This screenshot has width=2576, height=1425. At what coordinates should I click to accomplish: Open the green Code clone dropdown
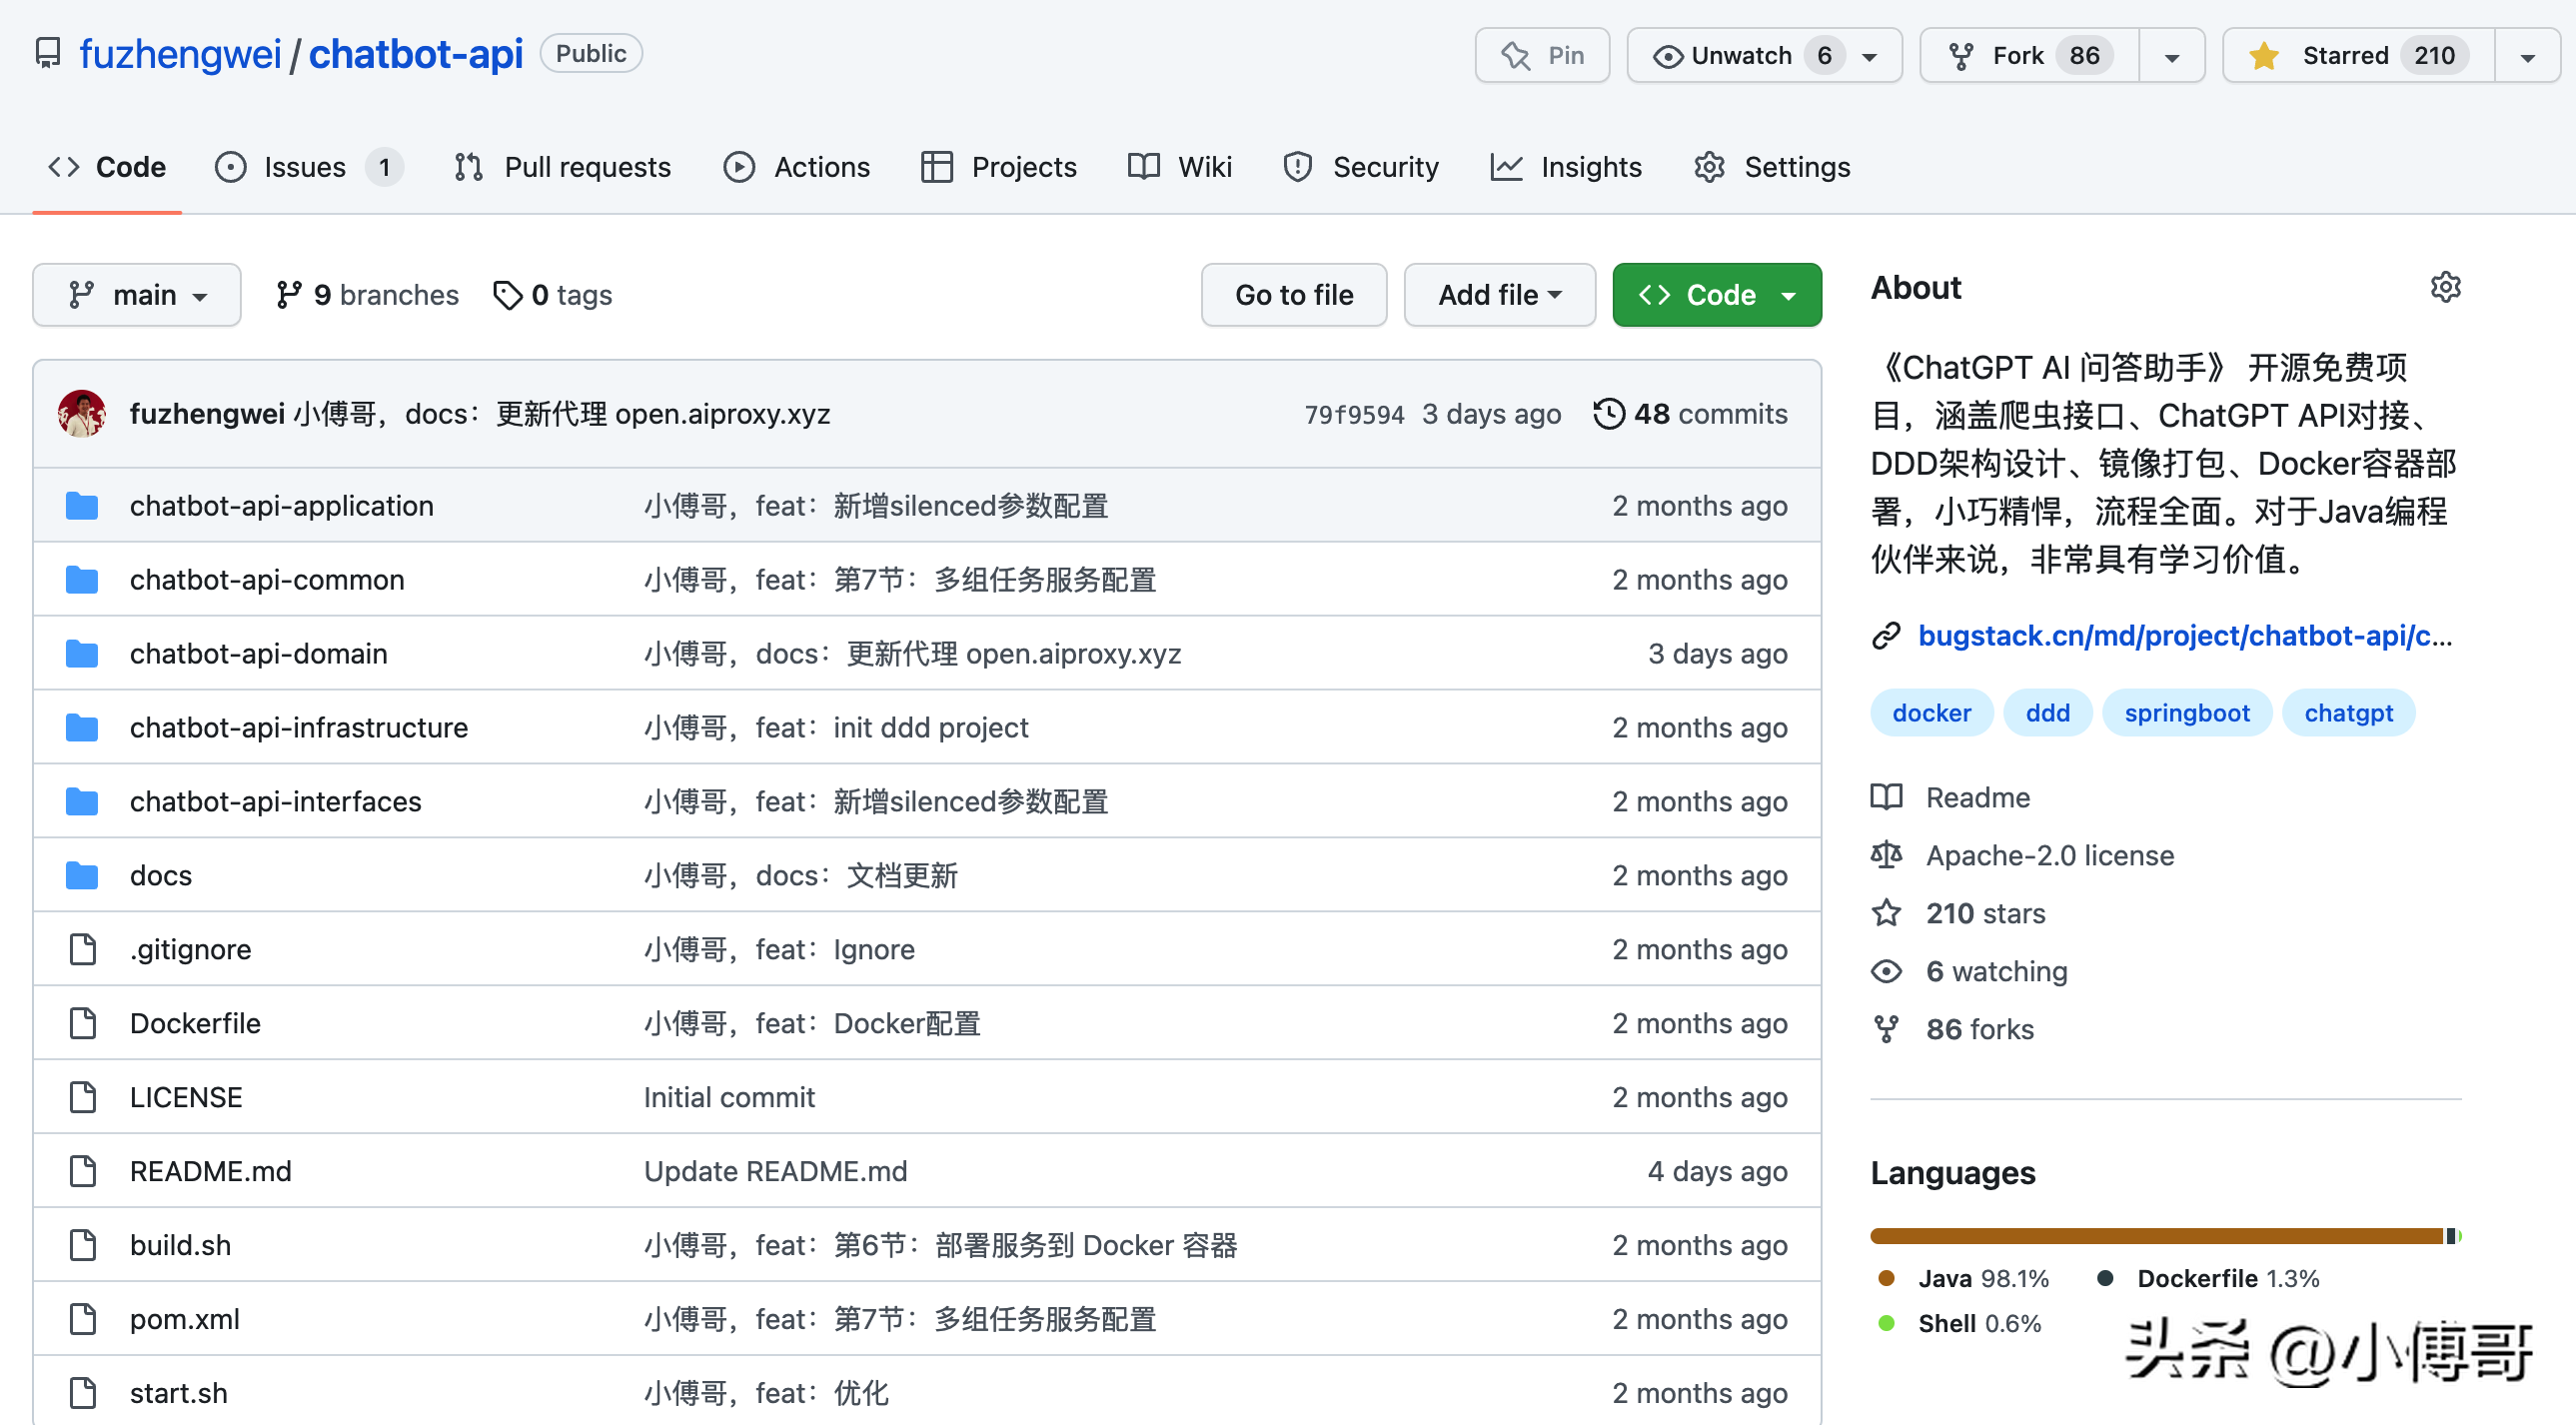pos(1716,295)
